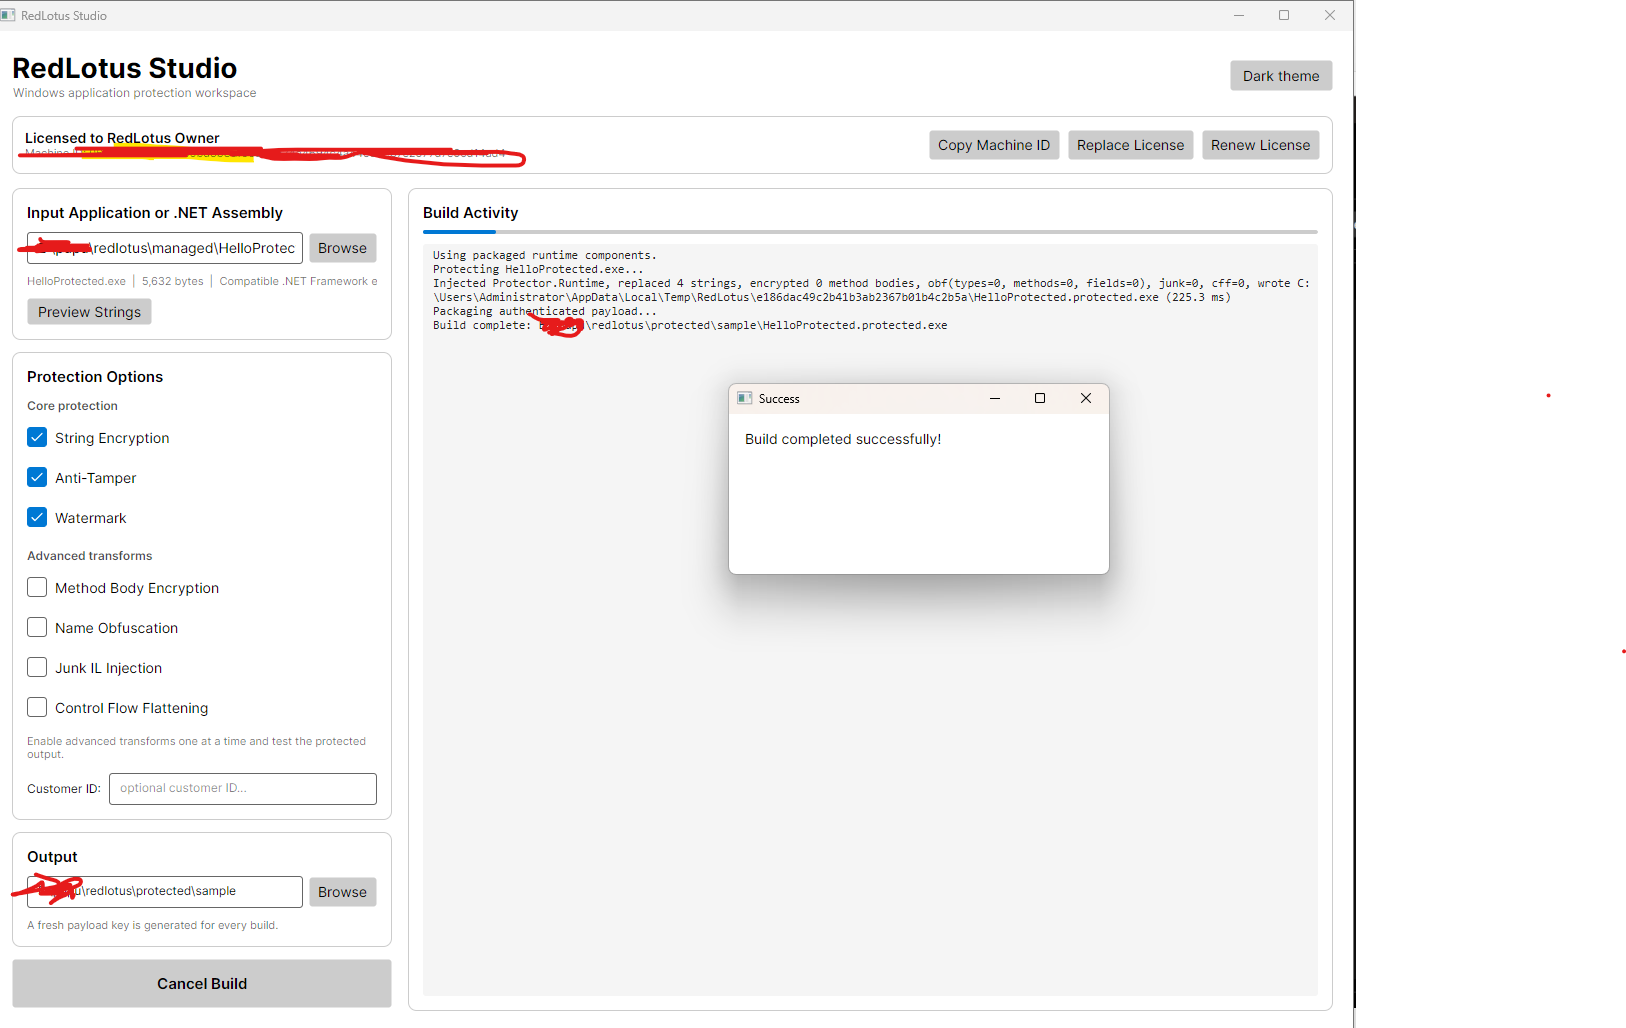Enable Method Body Encryption
Viewport: 1626px width, 1028px height.
[37, 587]
